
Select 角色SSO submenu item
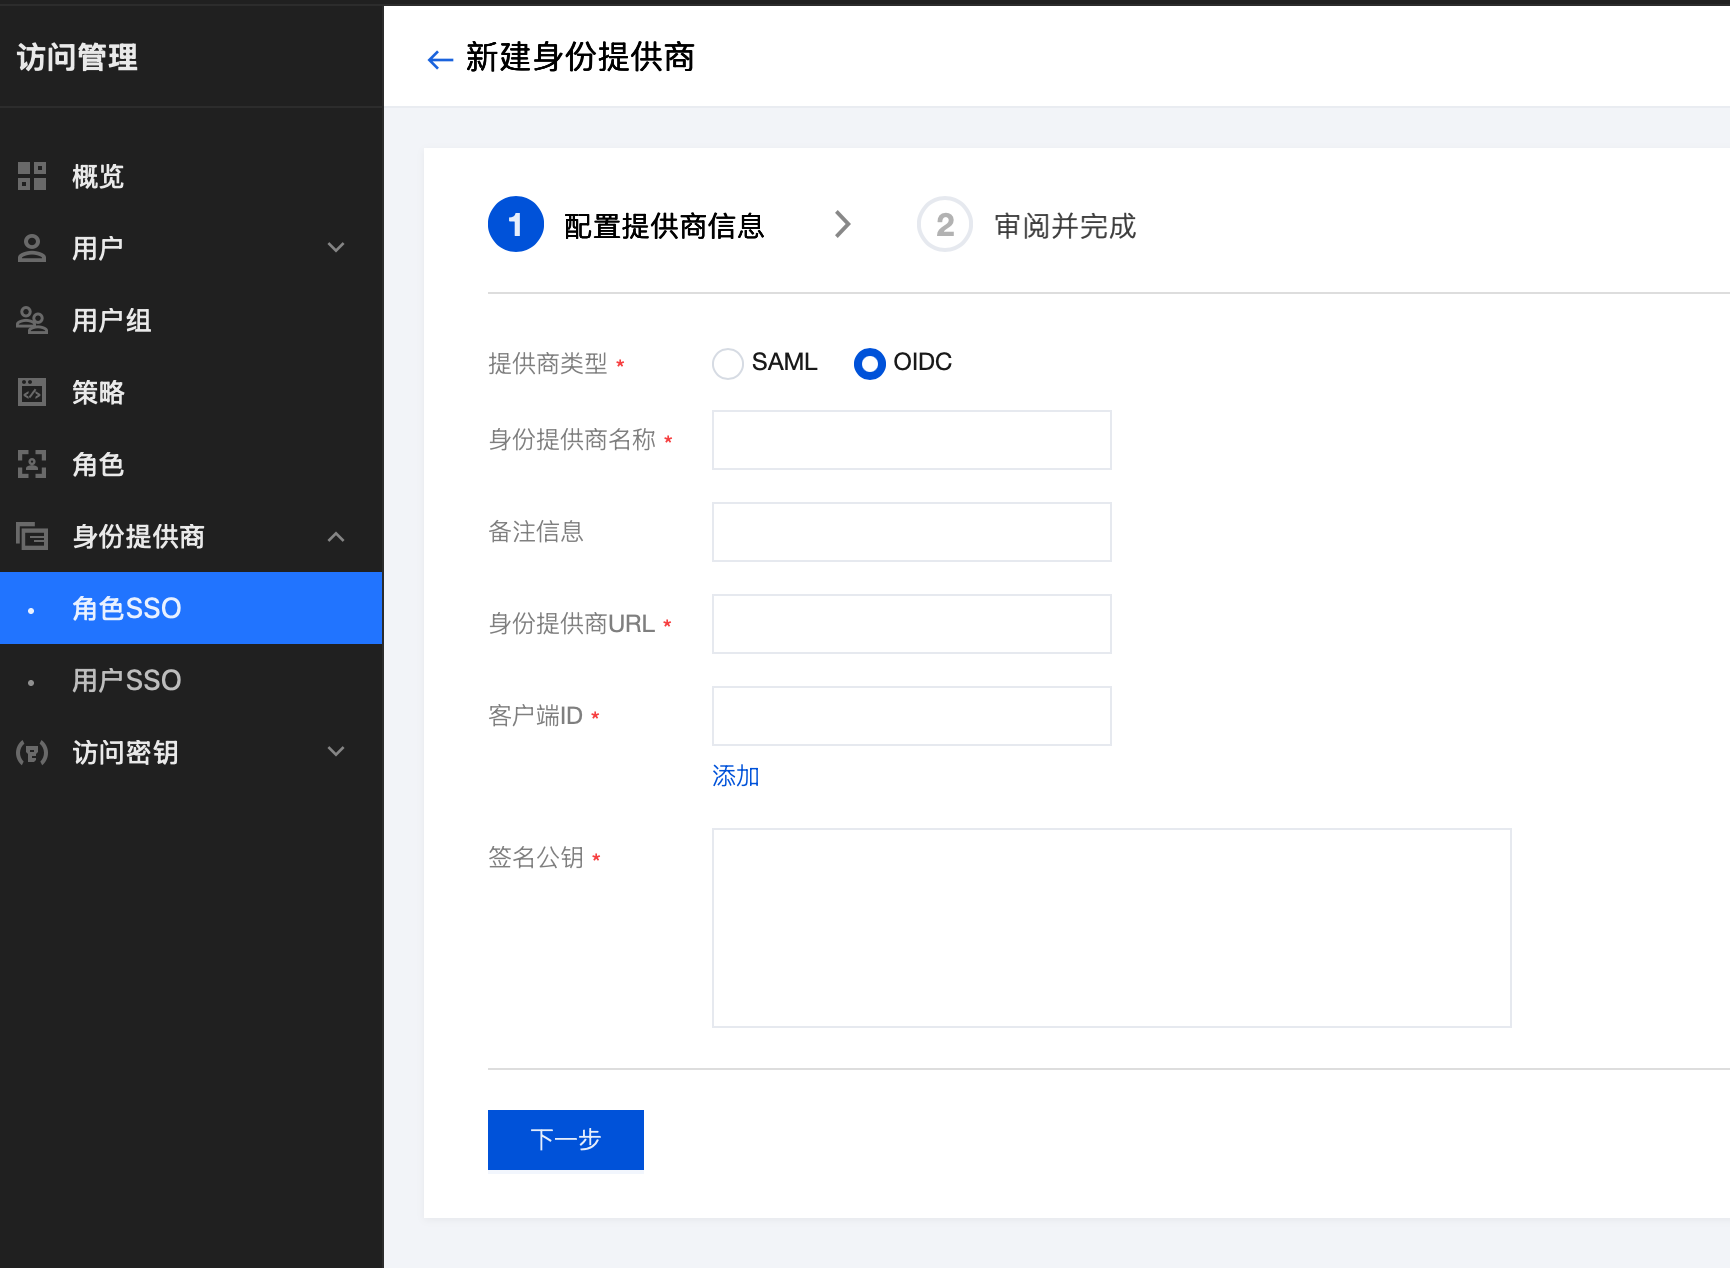[x=191, y=608]
